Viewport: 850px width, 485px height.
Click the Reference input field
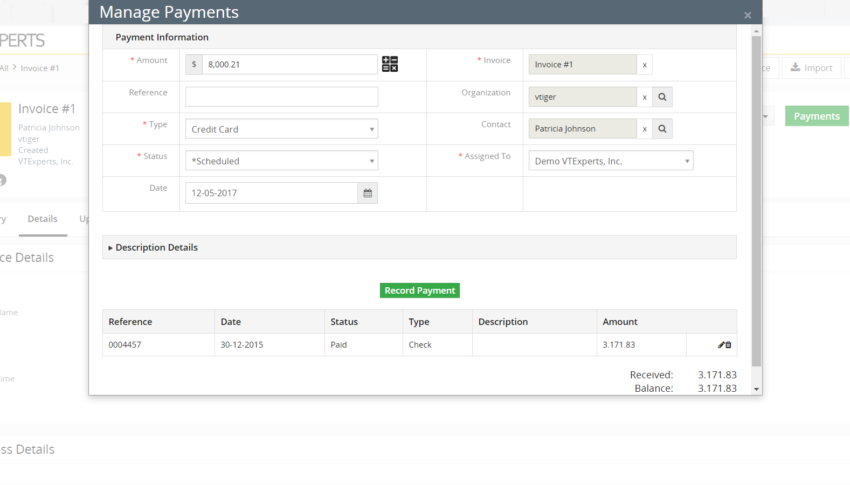tap(282, 97)
